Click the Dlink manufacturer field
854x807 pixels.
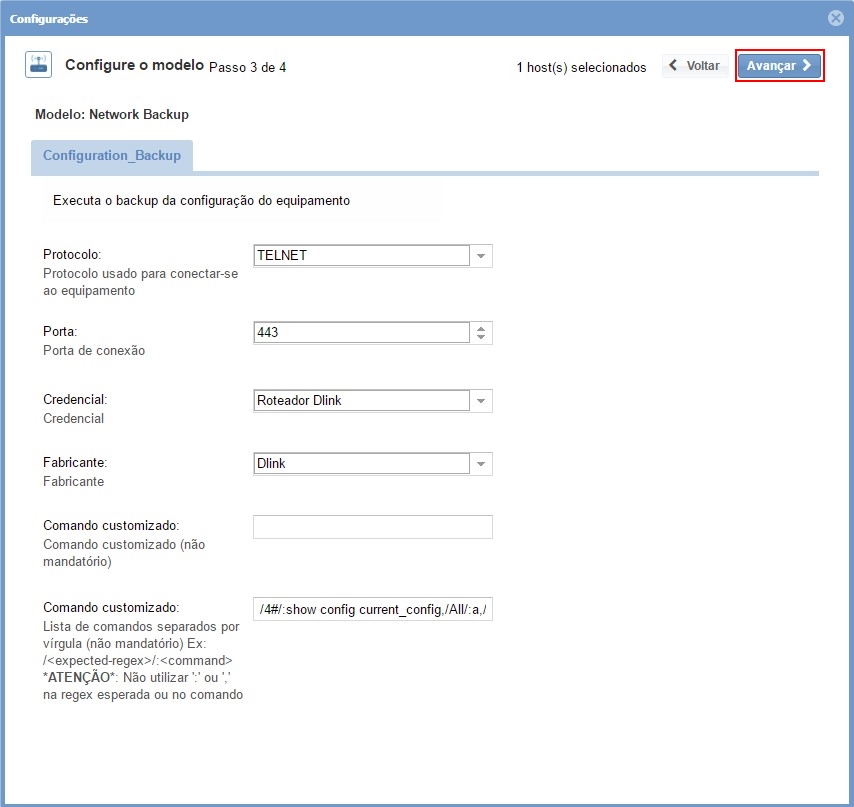pyautogui.click(x=361, y=464)
